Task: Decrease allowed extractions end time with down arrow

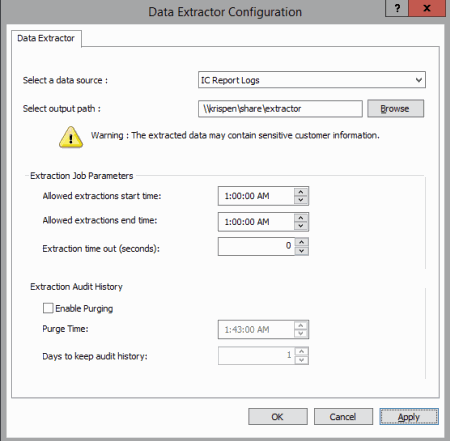Action: click(301, 226)
